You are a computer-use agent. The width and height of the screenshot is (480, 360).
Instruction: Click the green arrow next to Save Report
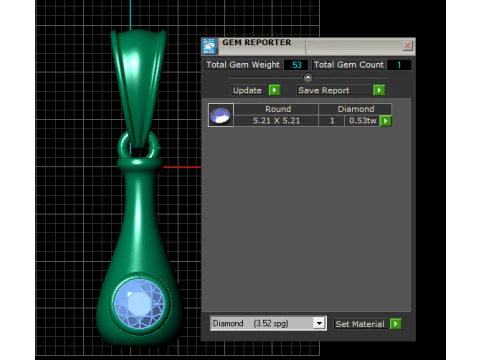[379, 90]
